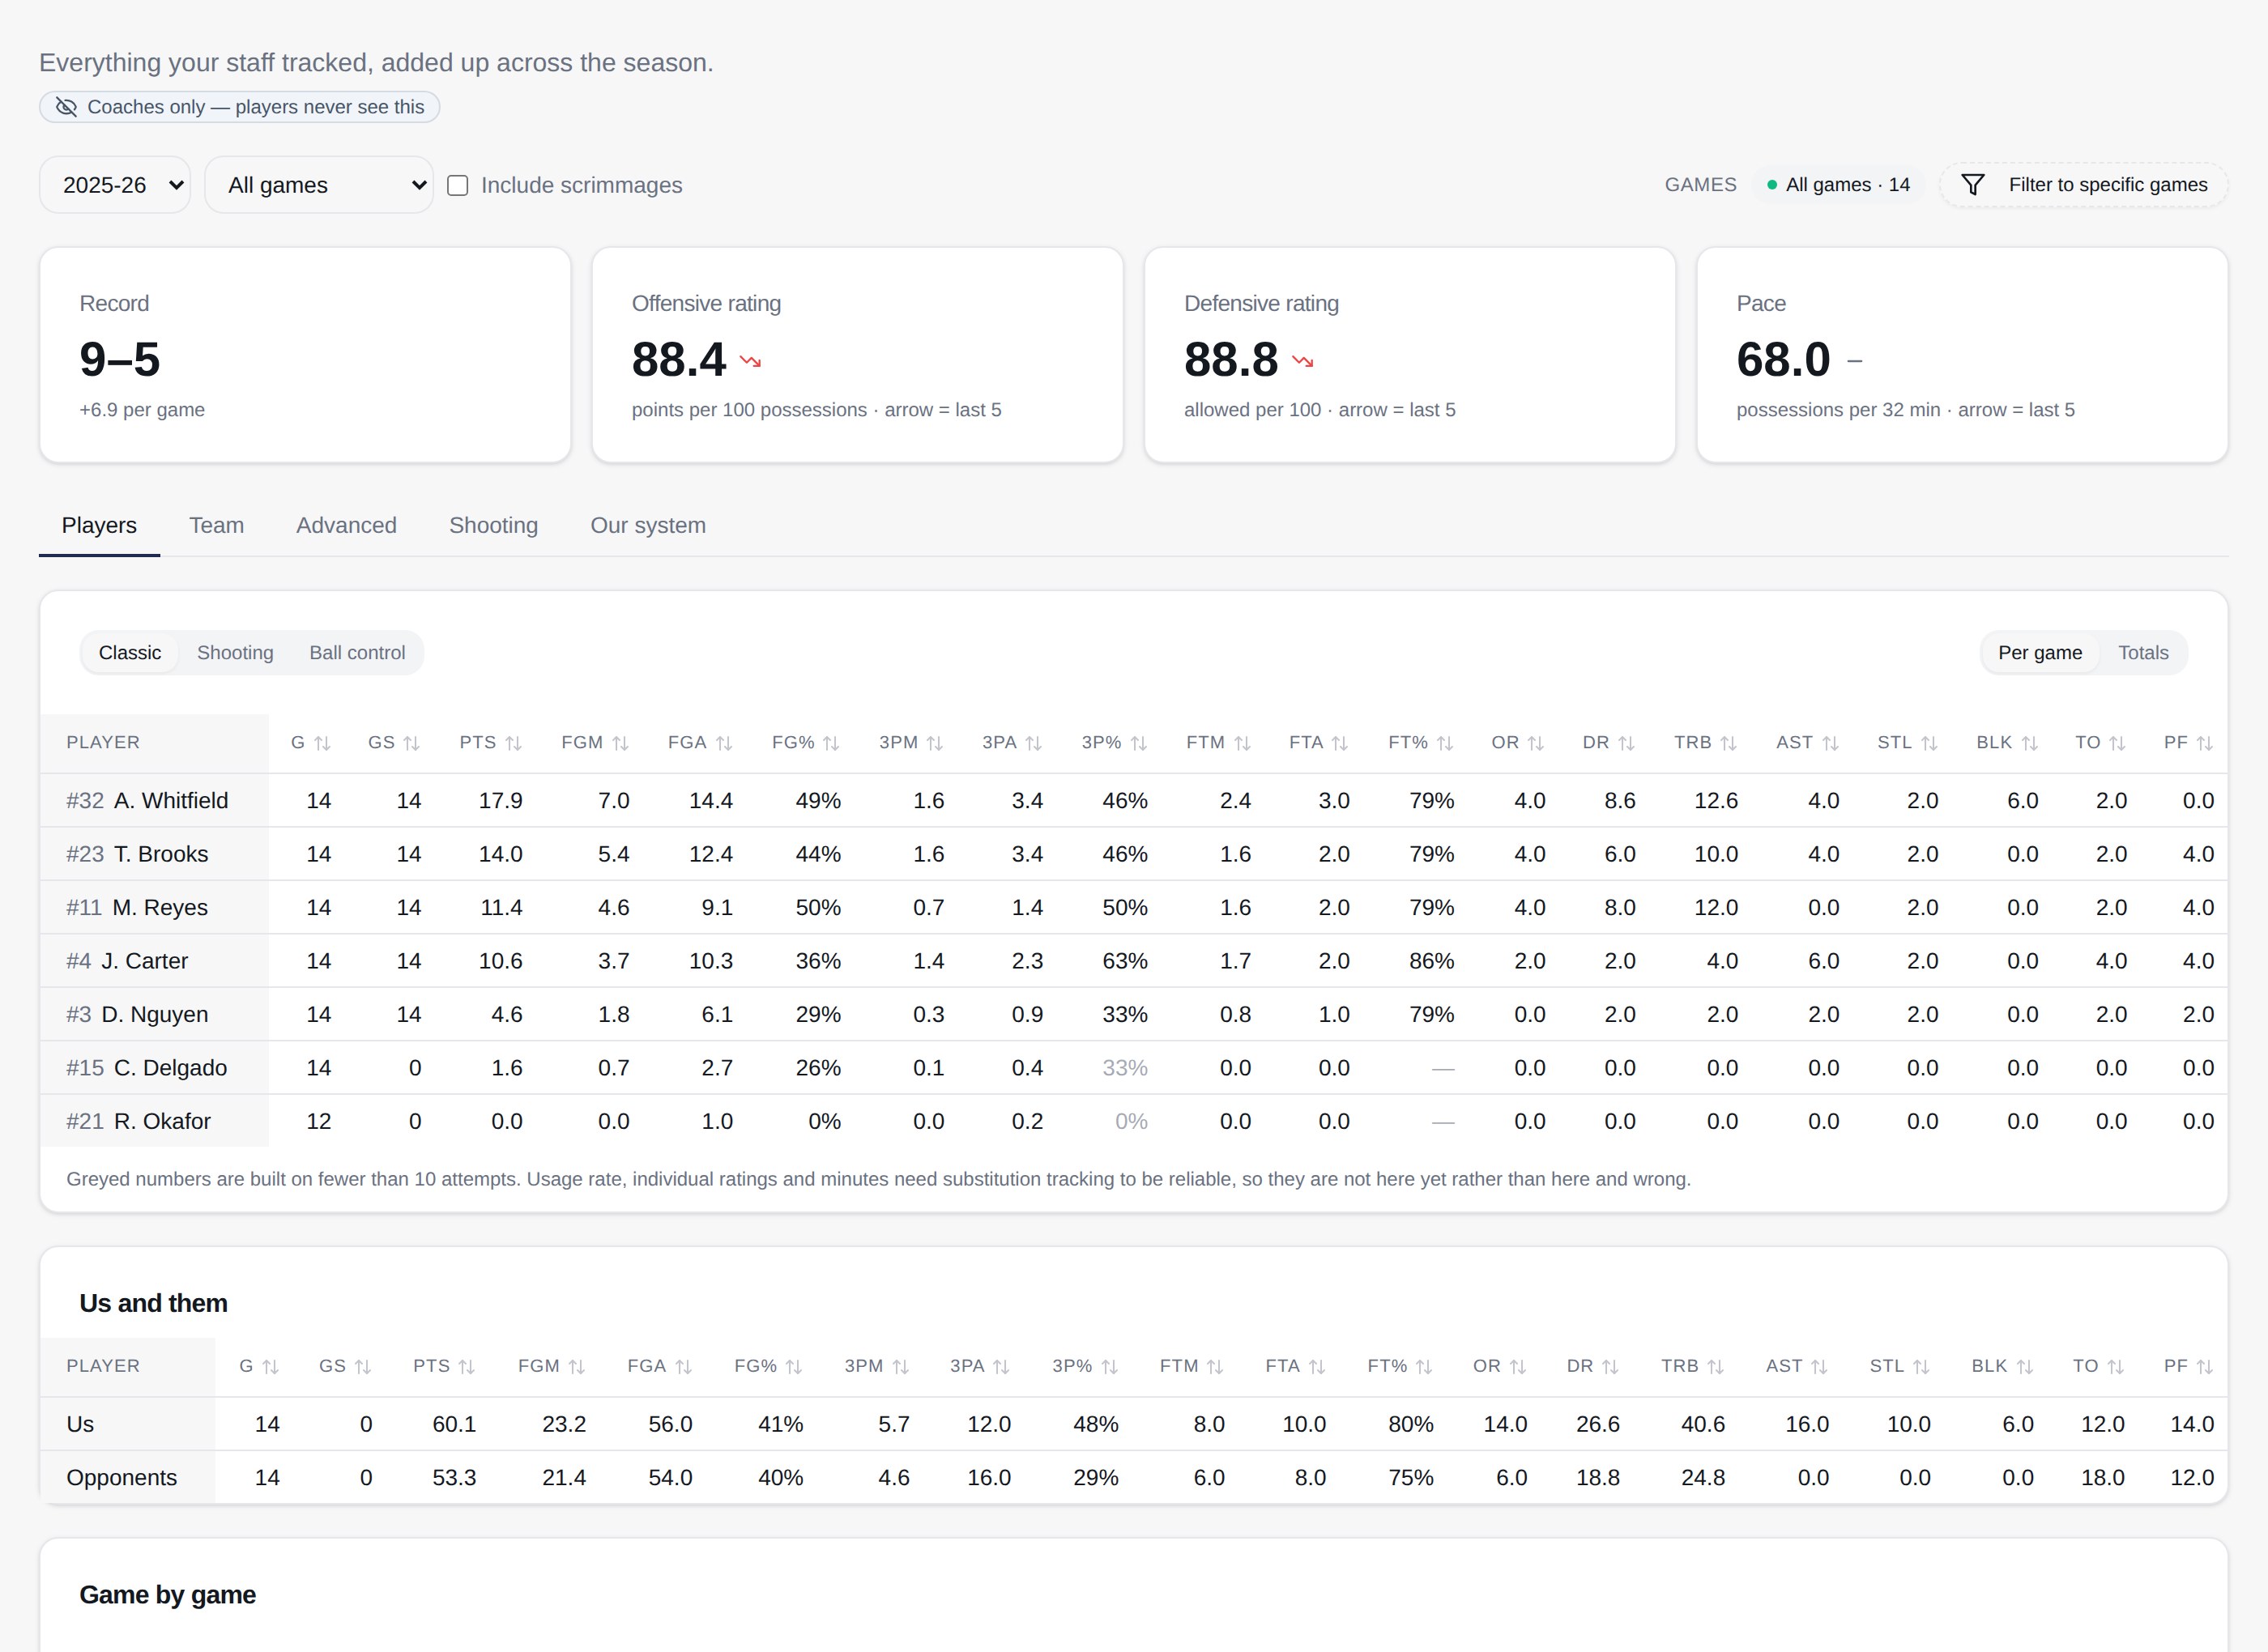Sort Players table by TO sort icon

tap(2117, 743)
